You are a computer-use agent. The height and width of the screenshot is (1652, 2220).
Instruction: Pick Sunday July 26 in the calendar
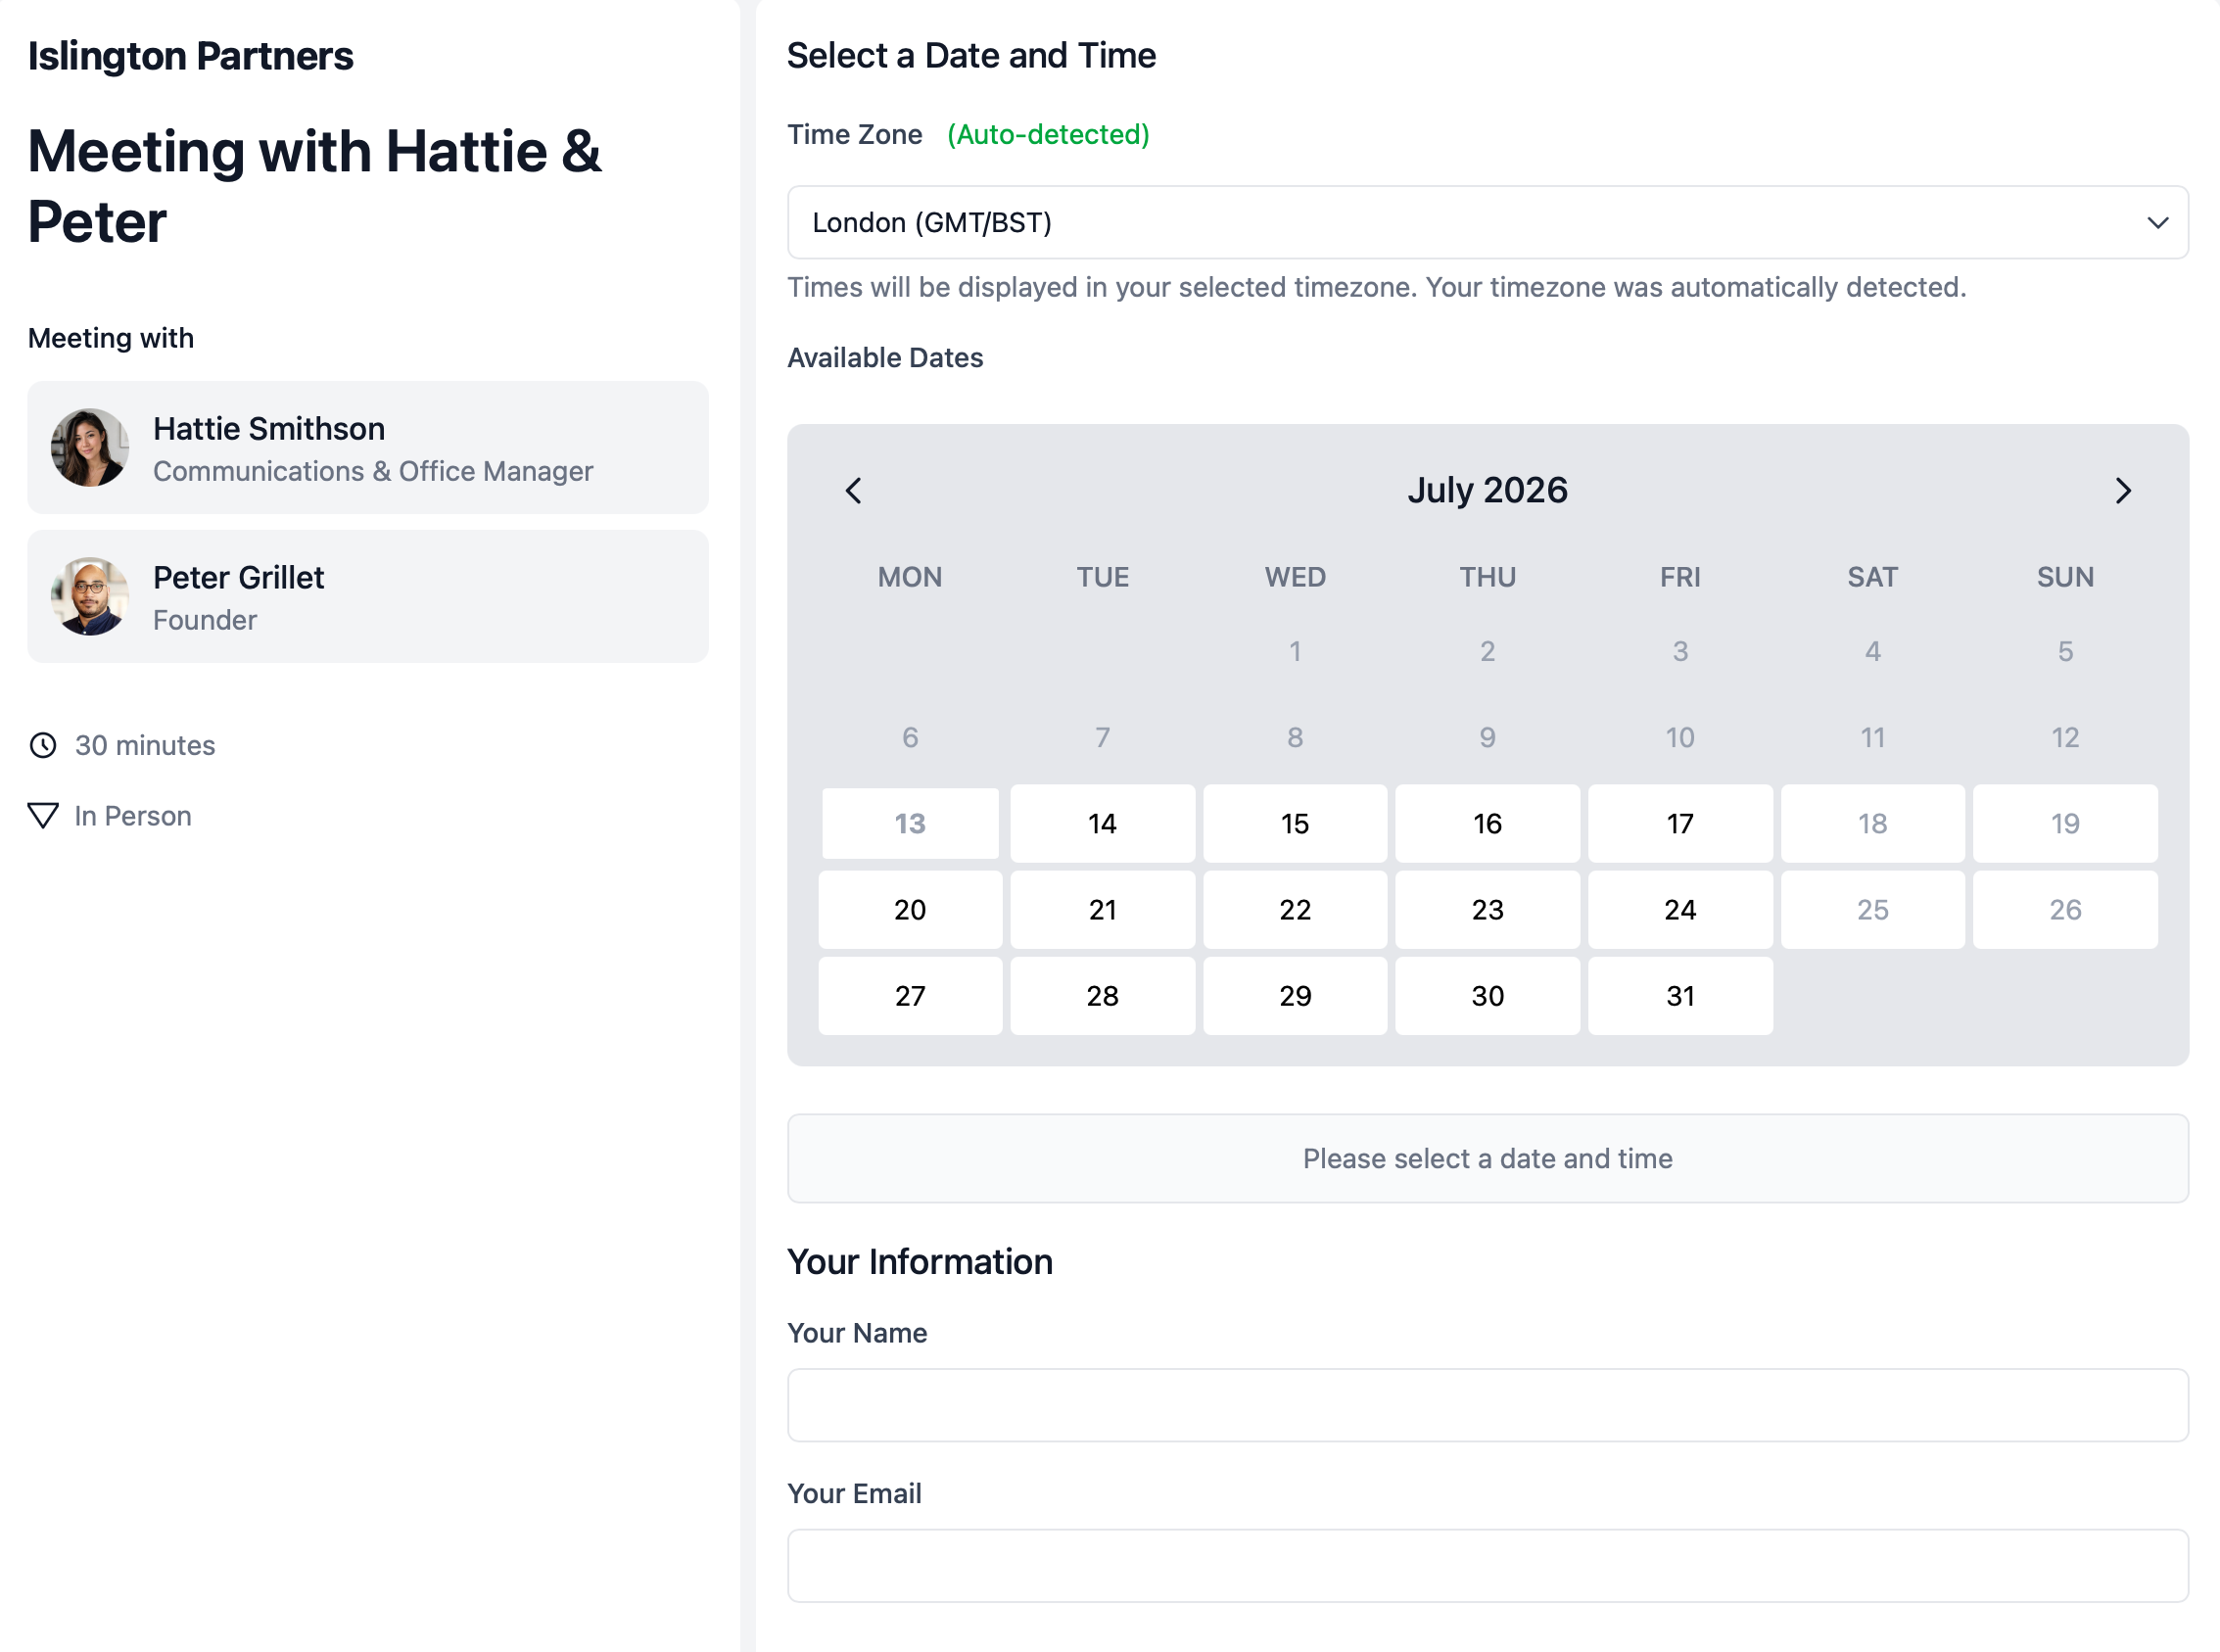pyautogui.click(x=2065, y=909)
